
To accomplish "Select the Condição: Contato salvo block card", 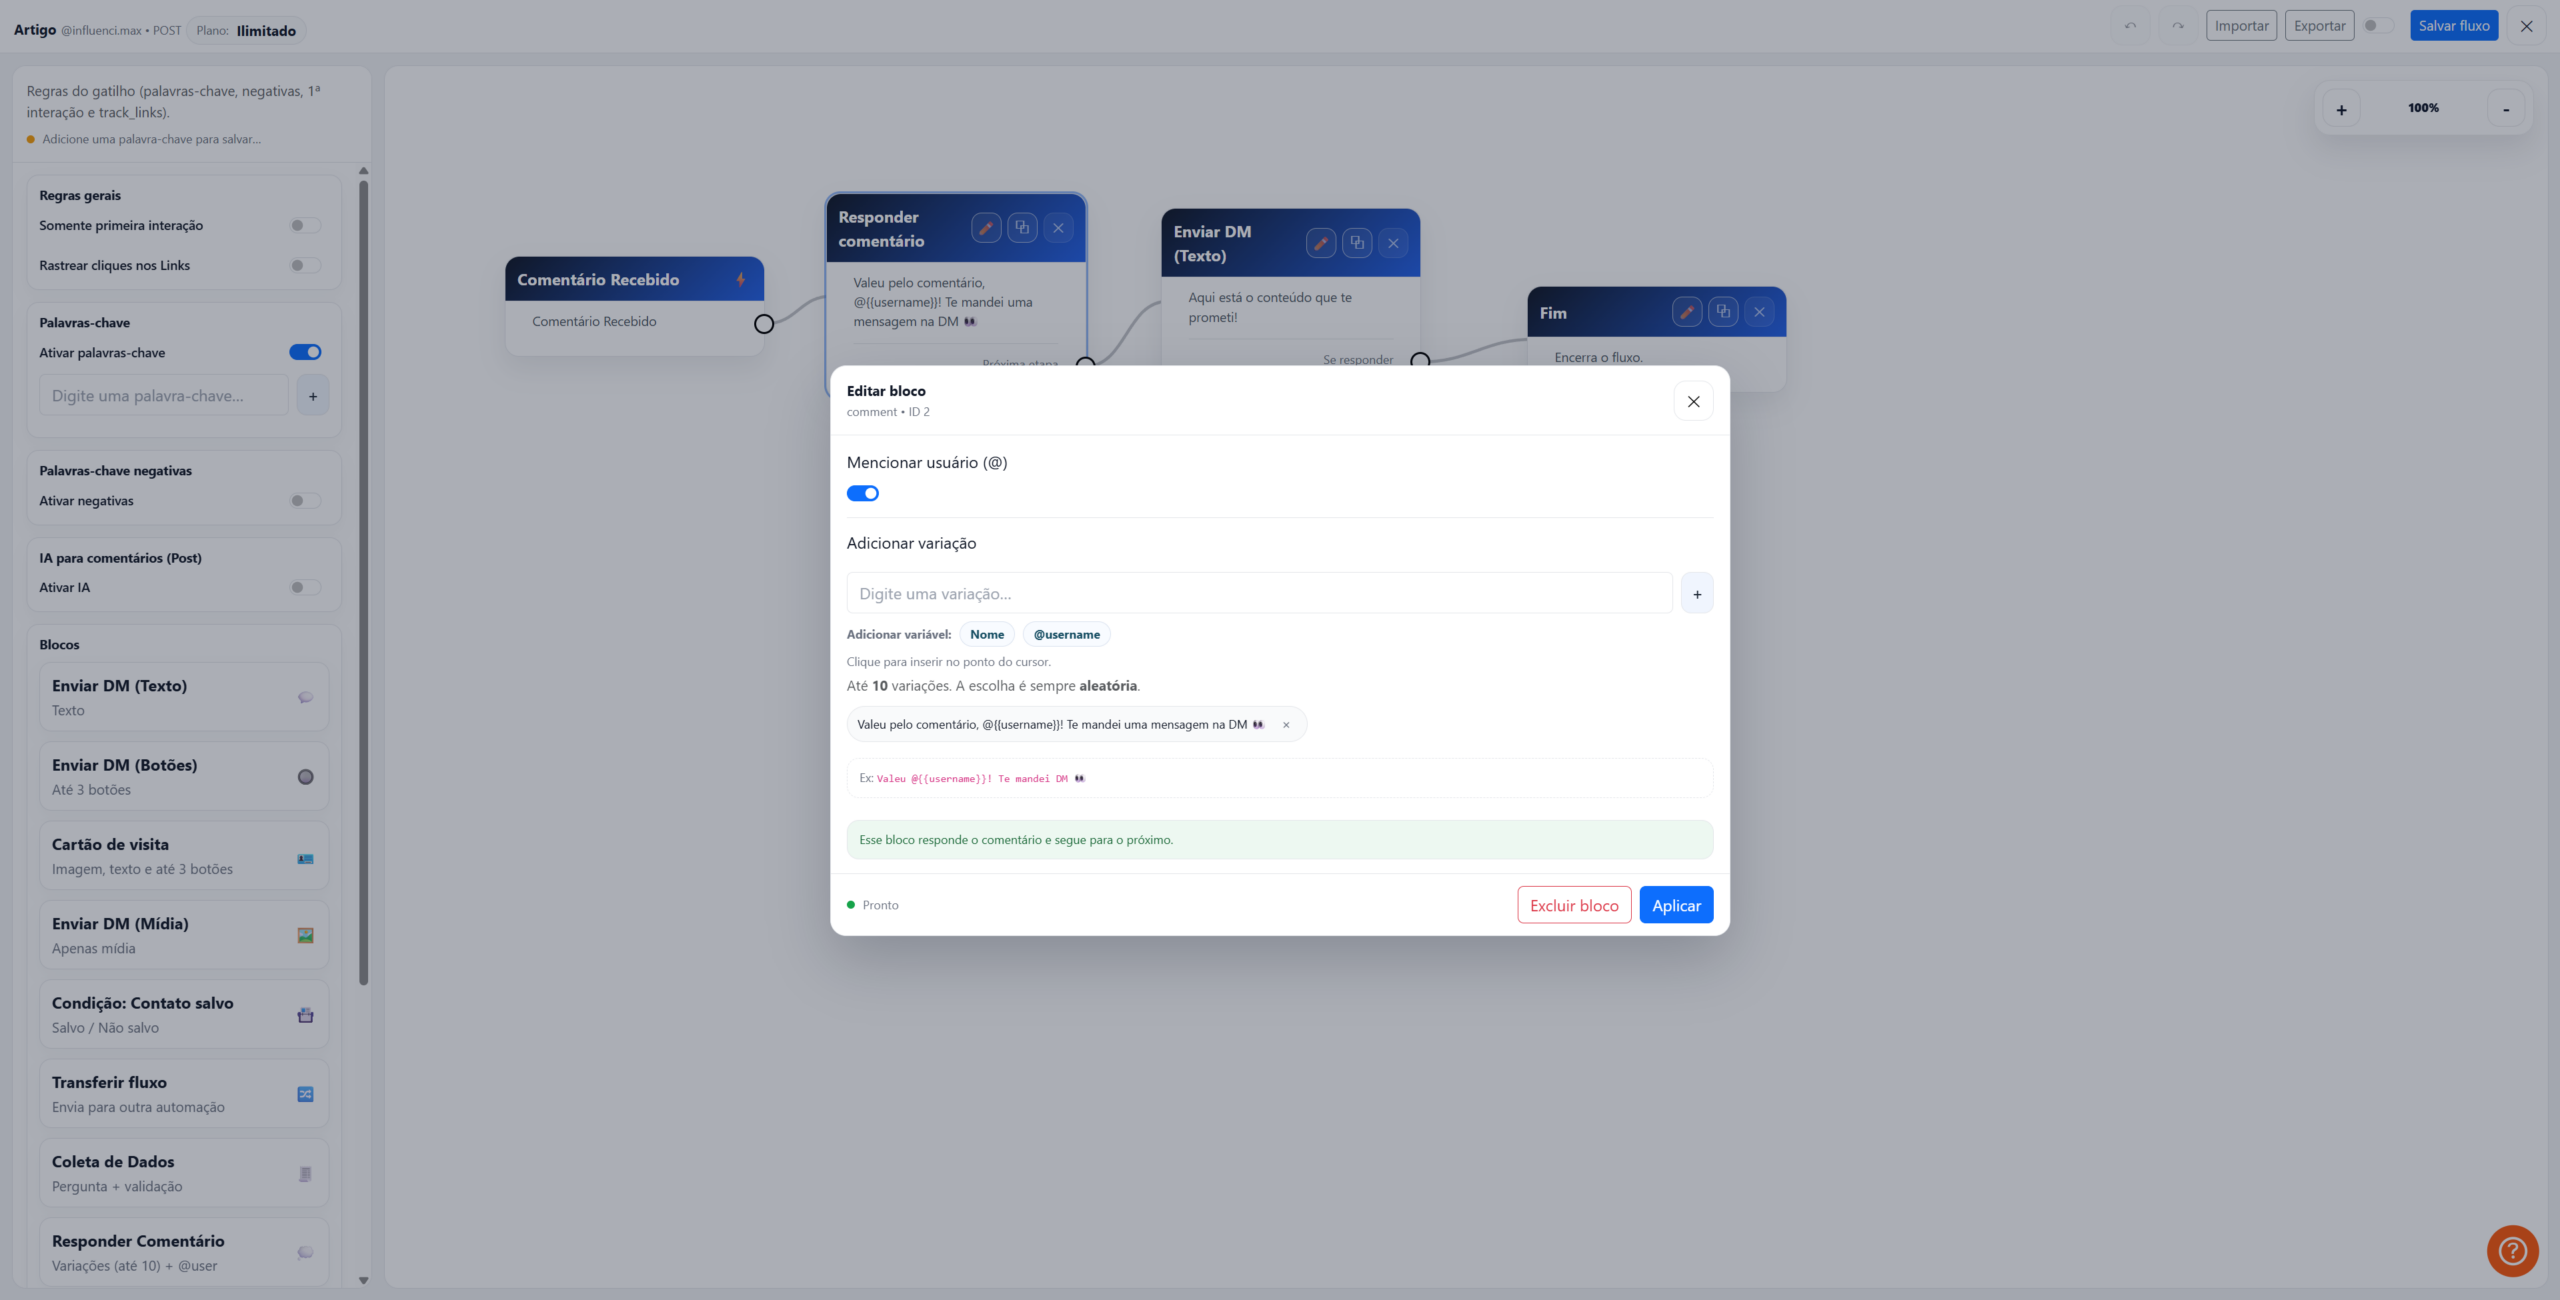I will tap(184, 1015).
